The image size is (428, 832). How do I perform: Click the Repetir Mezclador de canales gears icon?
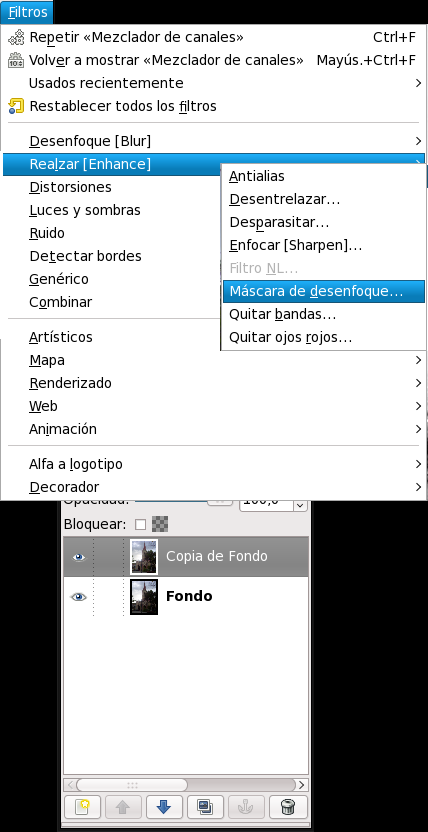[16, 37]
